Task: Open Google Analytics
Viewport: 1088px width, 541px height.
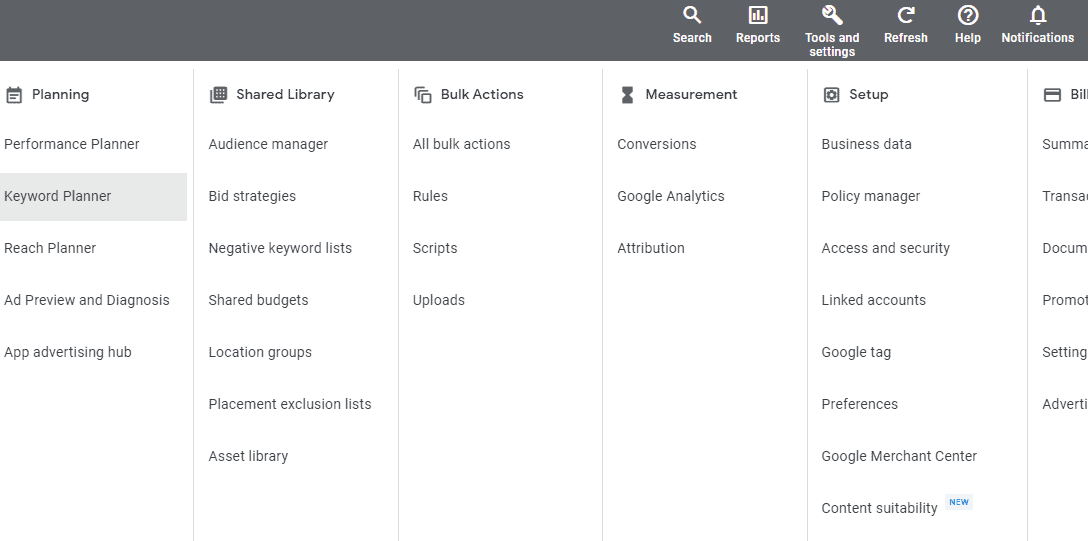Action: (670, 196)
